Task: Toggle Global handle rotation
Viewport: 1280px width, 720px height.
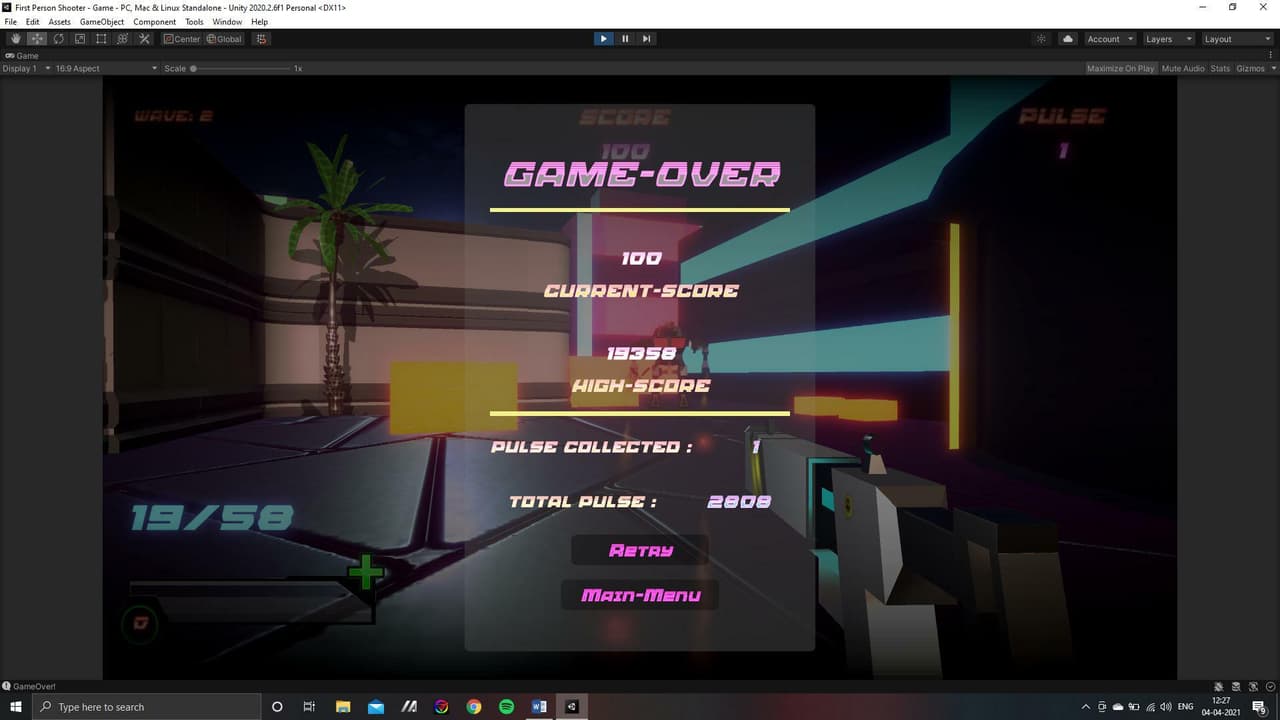Action: [224, 39]
